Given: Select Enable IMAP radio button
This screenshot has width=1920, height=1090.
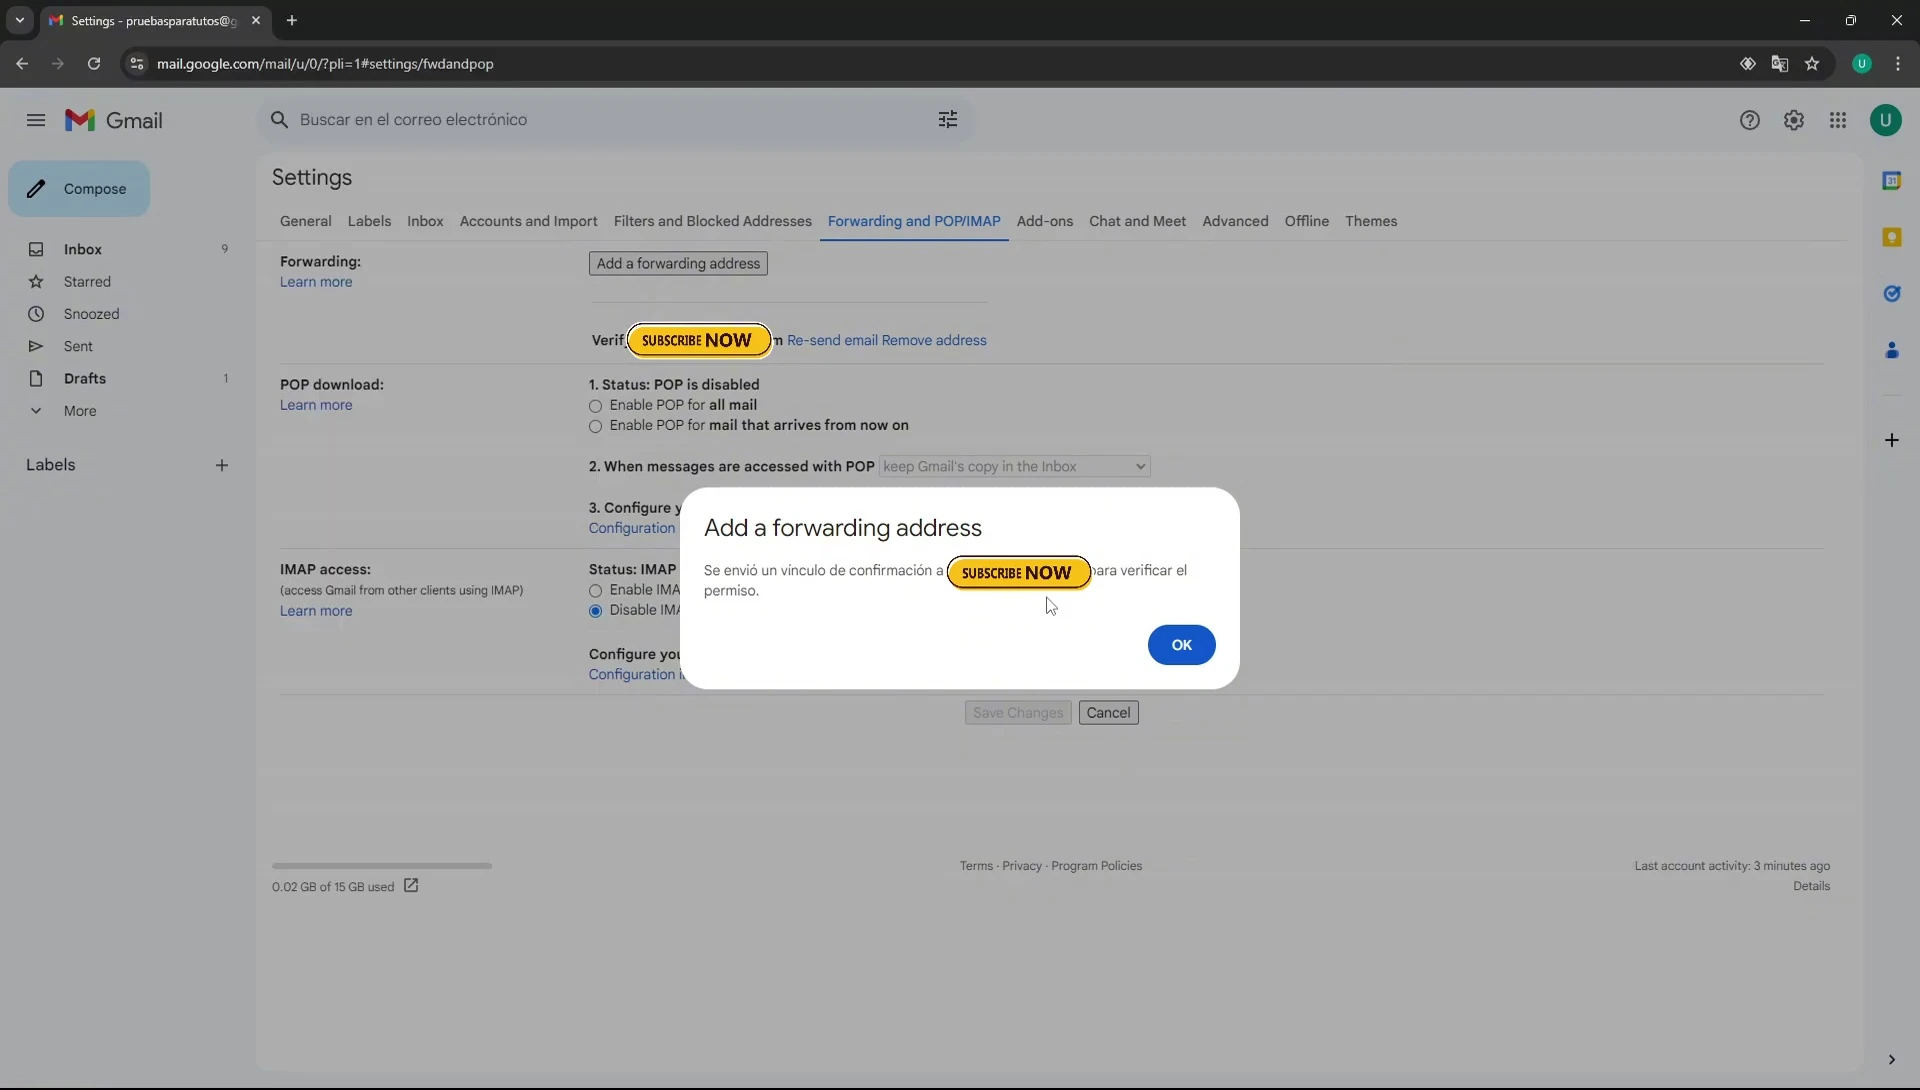Looking at the screenshot, I should point(595,591).
